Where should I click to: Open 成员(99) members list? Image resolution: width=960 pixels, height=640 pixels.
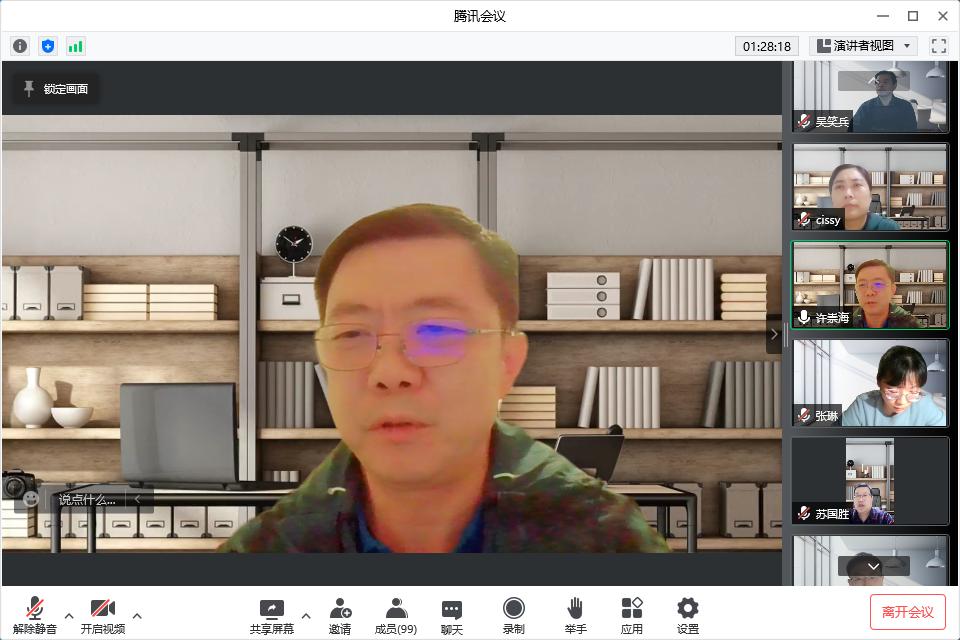pos(396,615)
